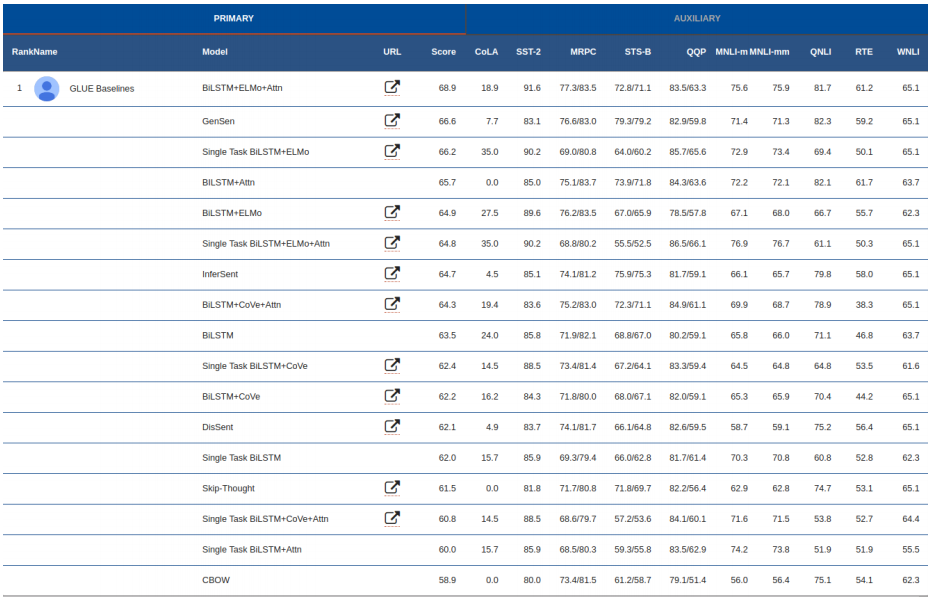Image resolution: width=932 pixels, height=604 pixels.
Task: Open Skip-Thought URL link icon
Action: pyautogui.click(x=392, y=488)
